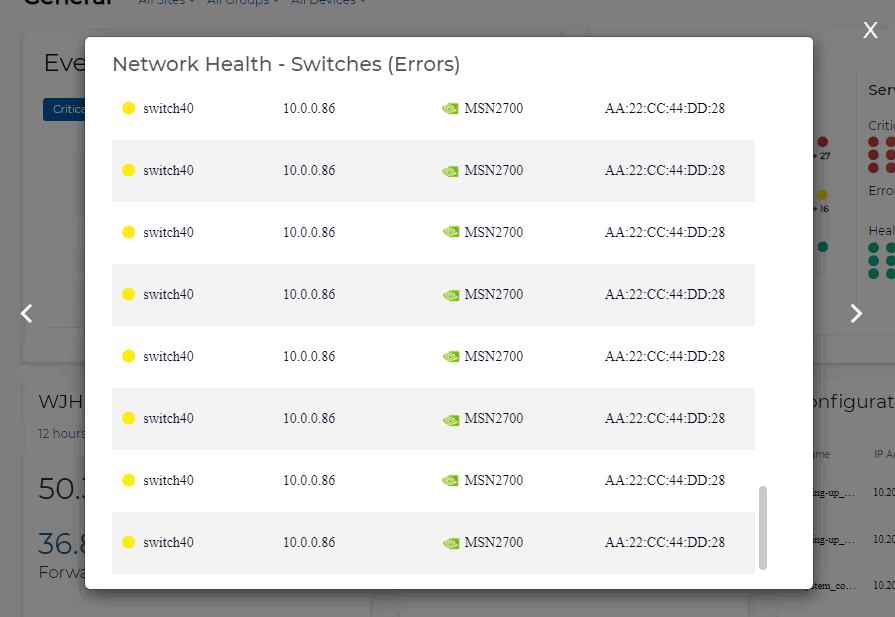The width and height of the screenshot is (895, 617).
Task: Click IP 10.0.0.86 in the third visible row
Action: pos(309,232)
